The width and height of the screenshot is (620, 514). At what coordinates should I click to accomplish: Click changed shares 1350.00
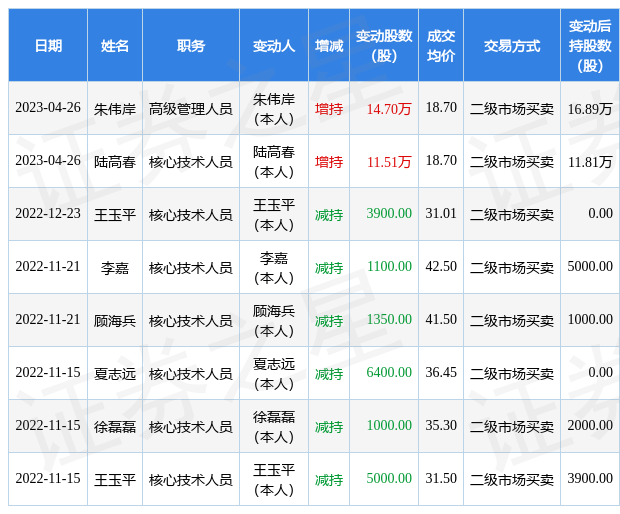tap(389, 319)
